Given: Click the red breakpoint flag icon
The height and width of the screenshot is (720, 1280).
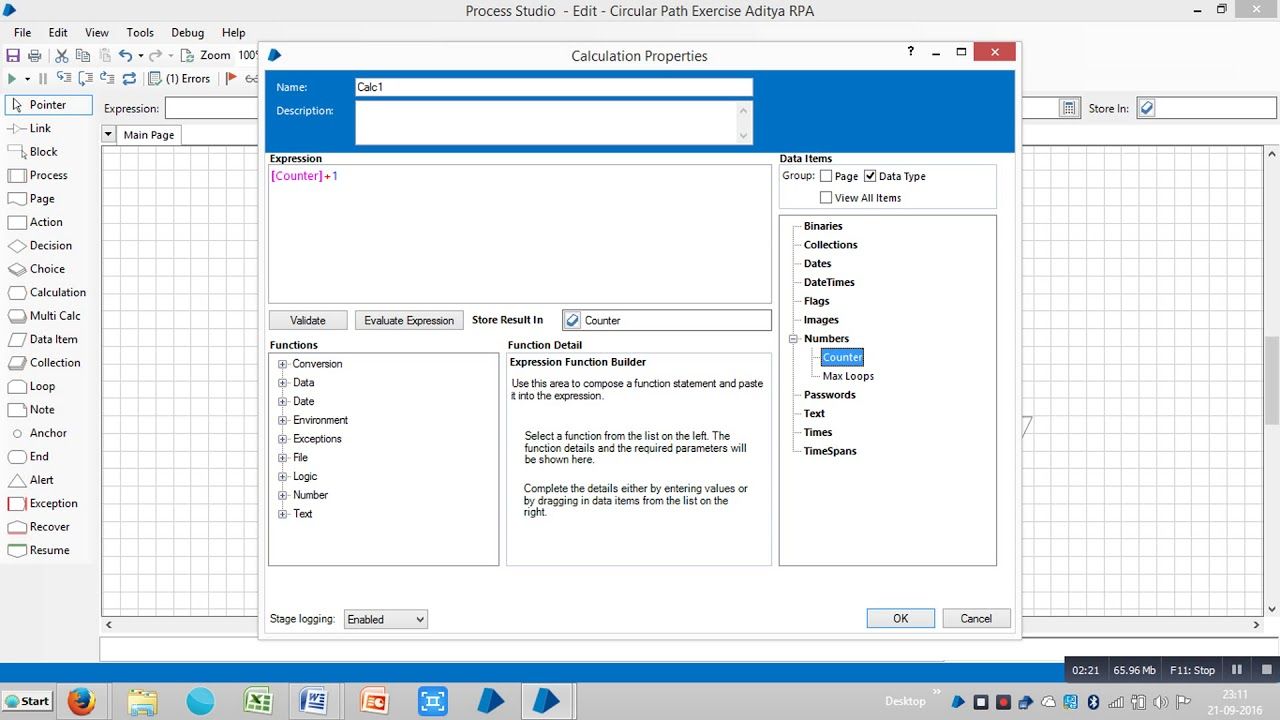Looking at the screenshot, I should click(231, 79).
